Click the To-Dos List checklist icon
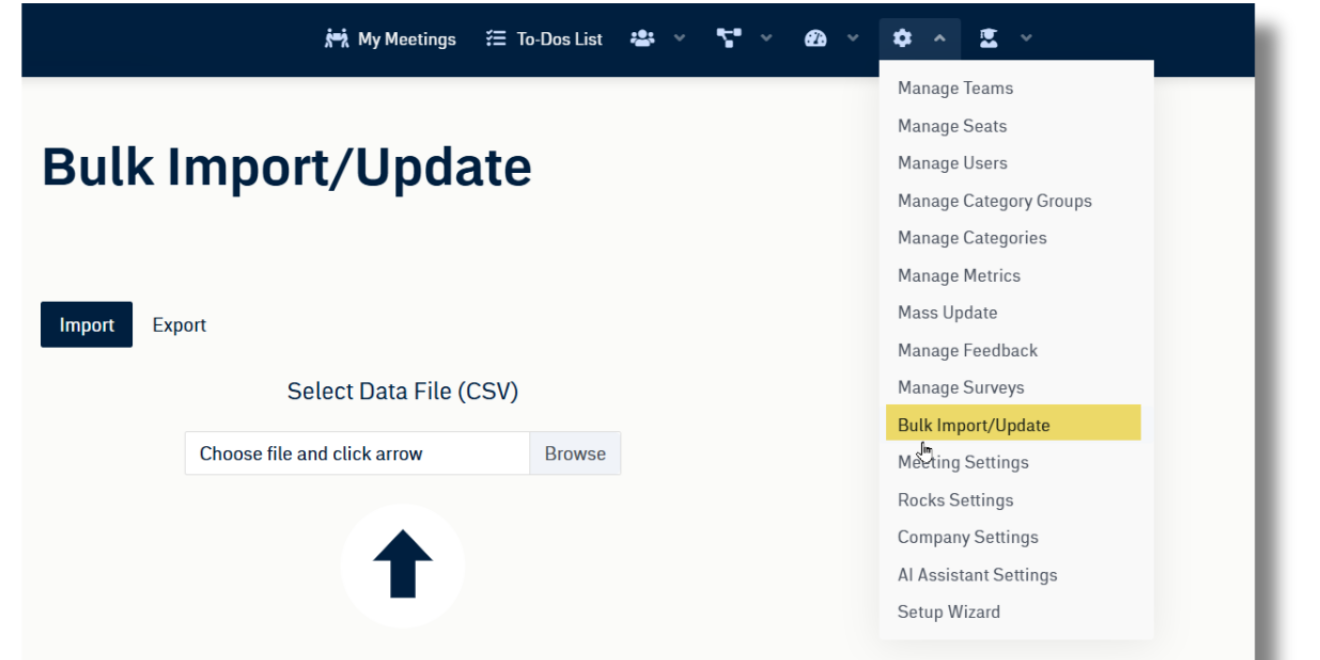This screenshot has width=1320, height=660. pos(495,39)
